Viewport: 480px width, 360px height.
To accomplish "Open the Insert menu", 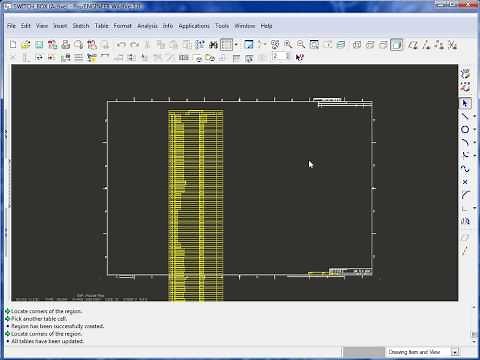I will (x=60, y=26).
